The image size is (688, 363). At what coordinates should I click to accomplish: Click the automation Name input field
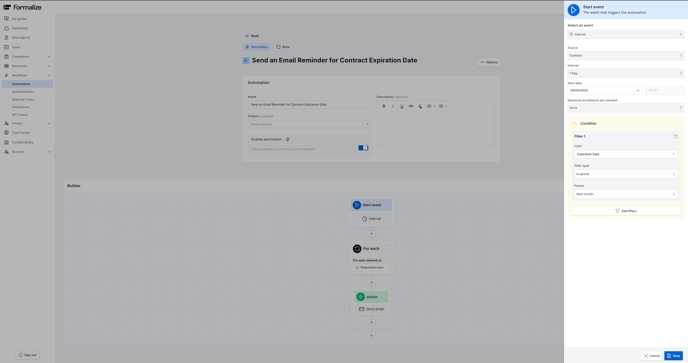click(x=309, y=105)
